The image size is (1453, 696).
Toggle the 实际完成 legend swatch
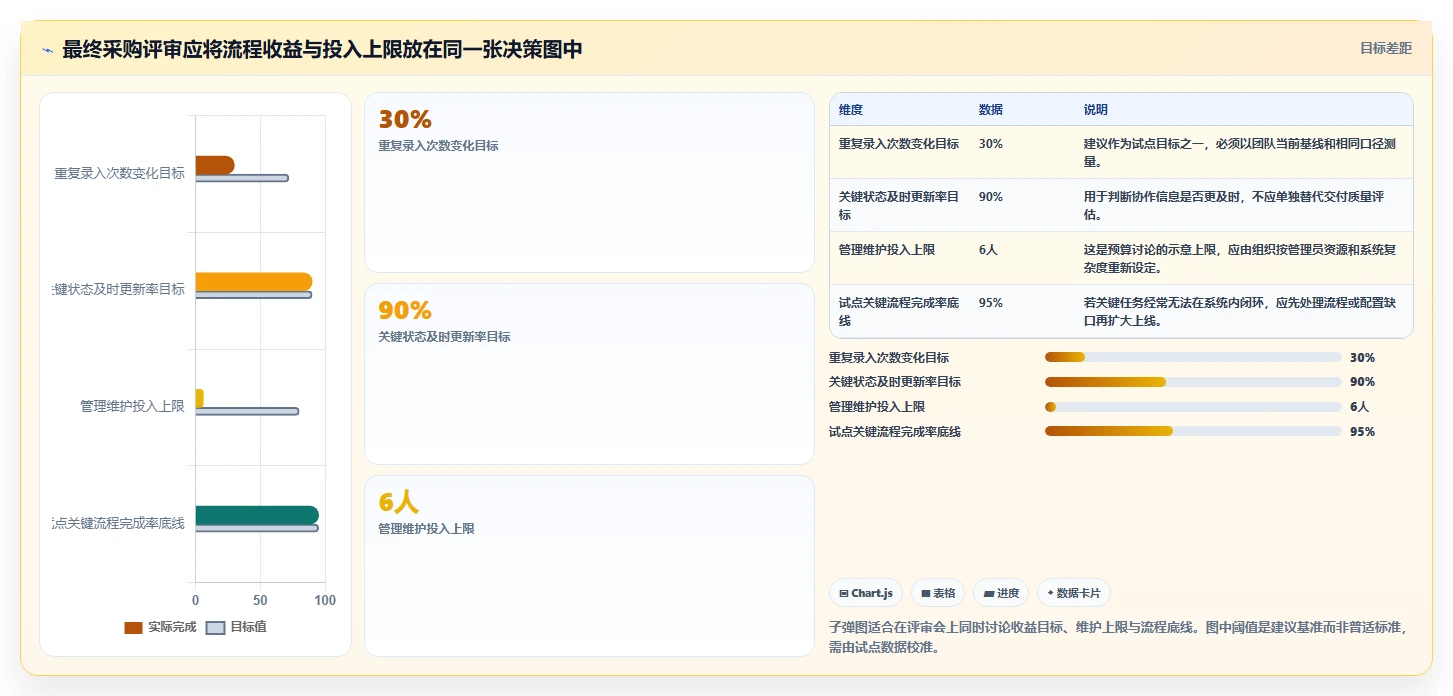click(133, 627)
